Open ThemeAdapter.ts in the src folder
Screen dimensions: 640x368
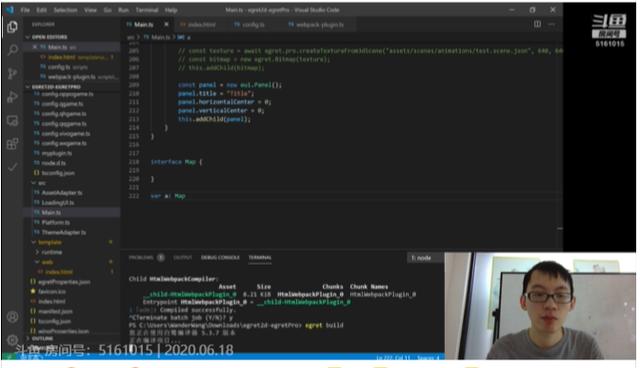63,232
